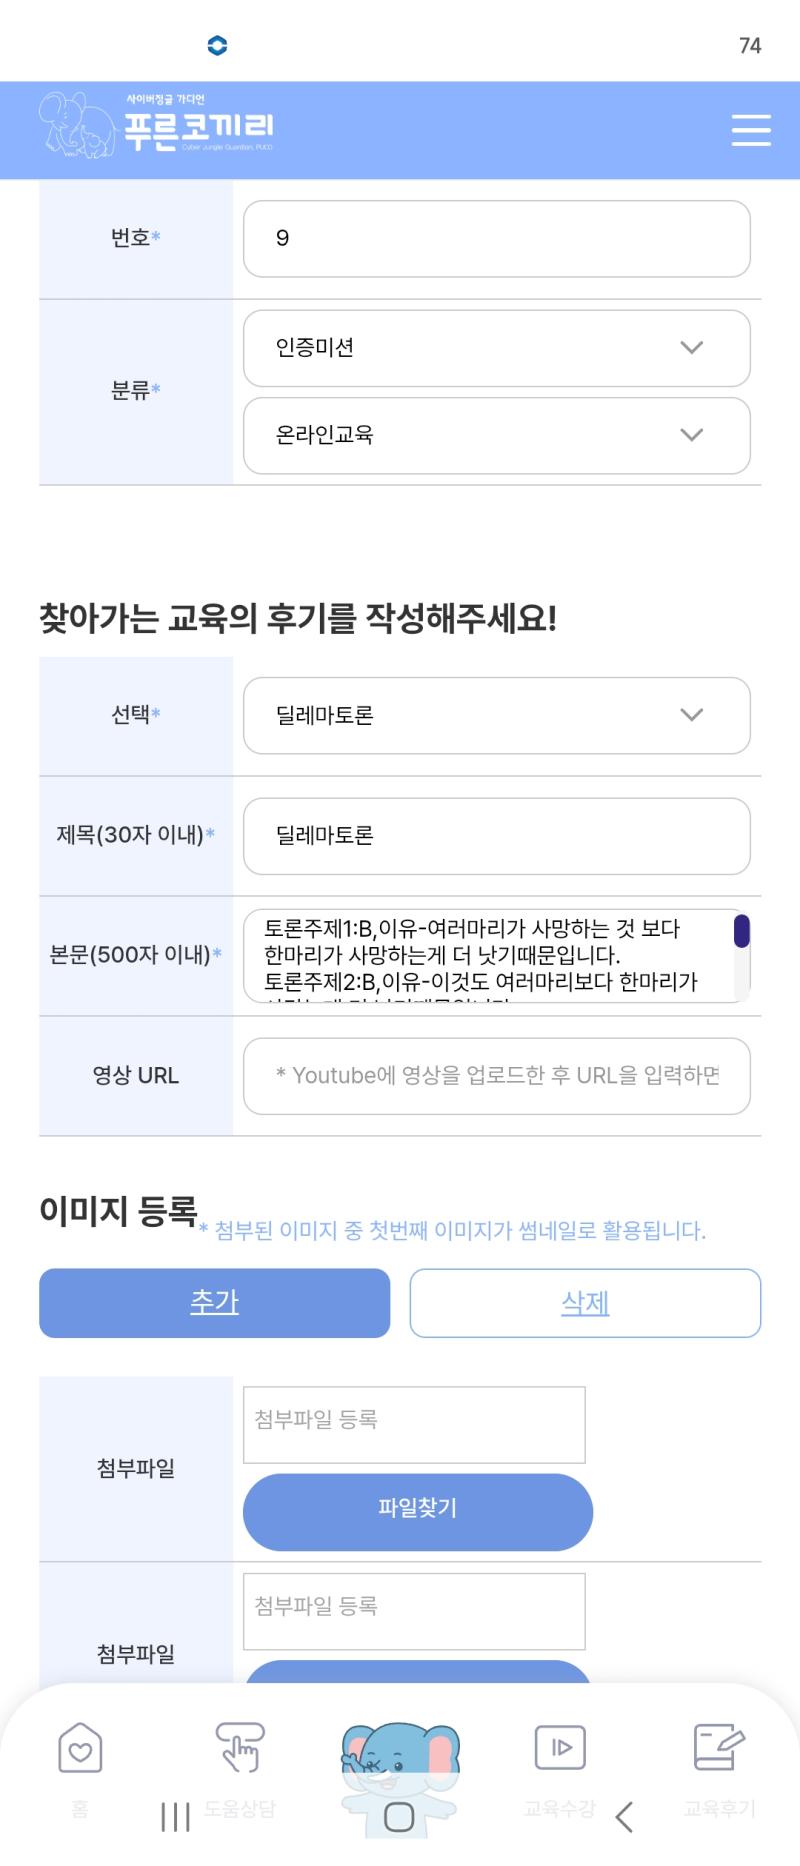Click the 추가 image add button
Screen dimensions: 800x1866
(214, 1303)
